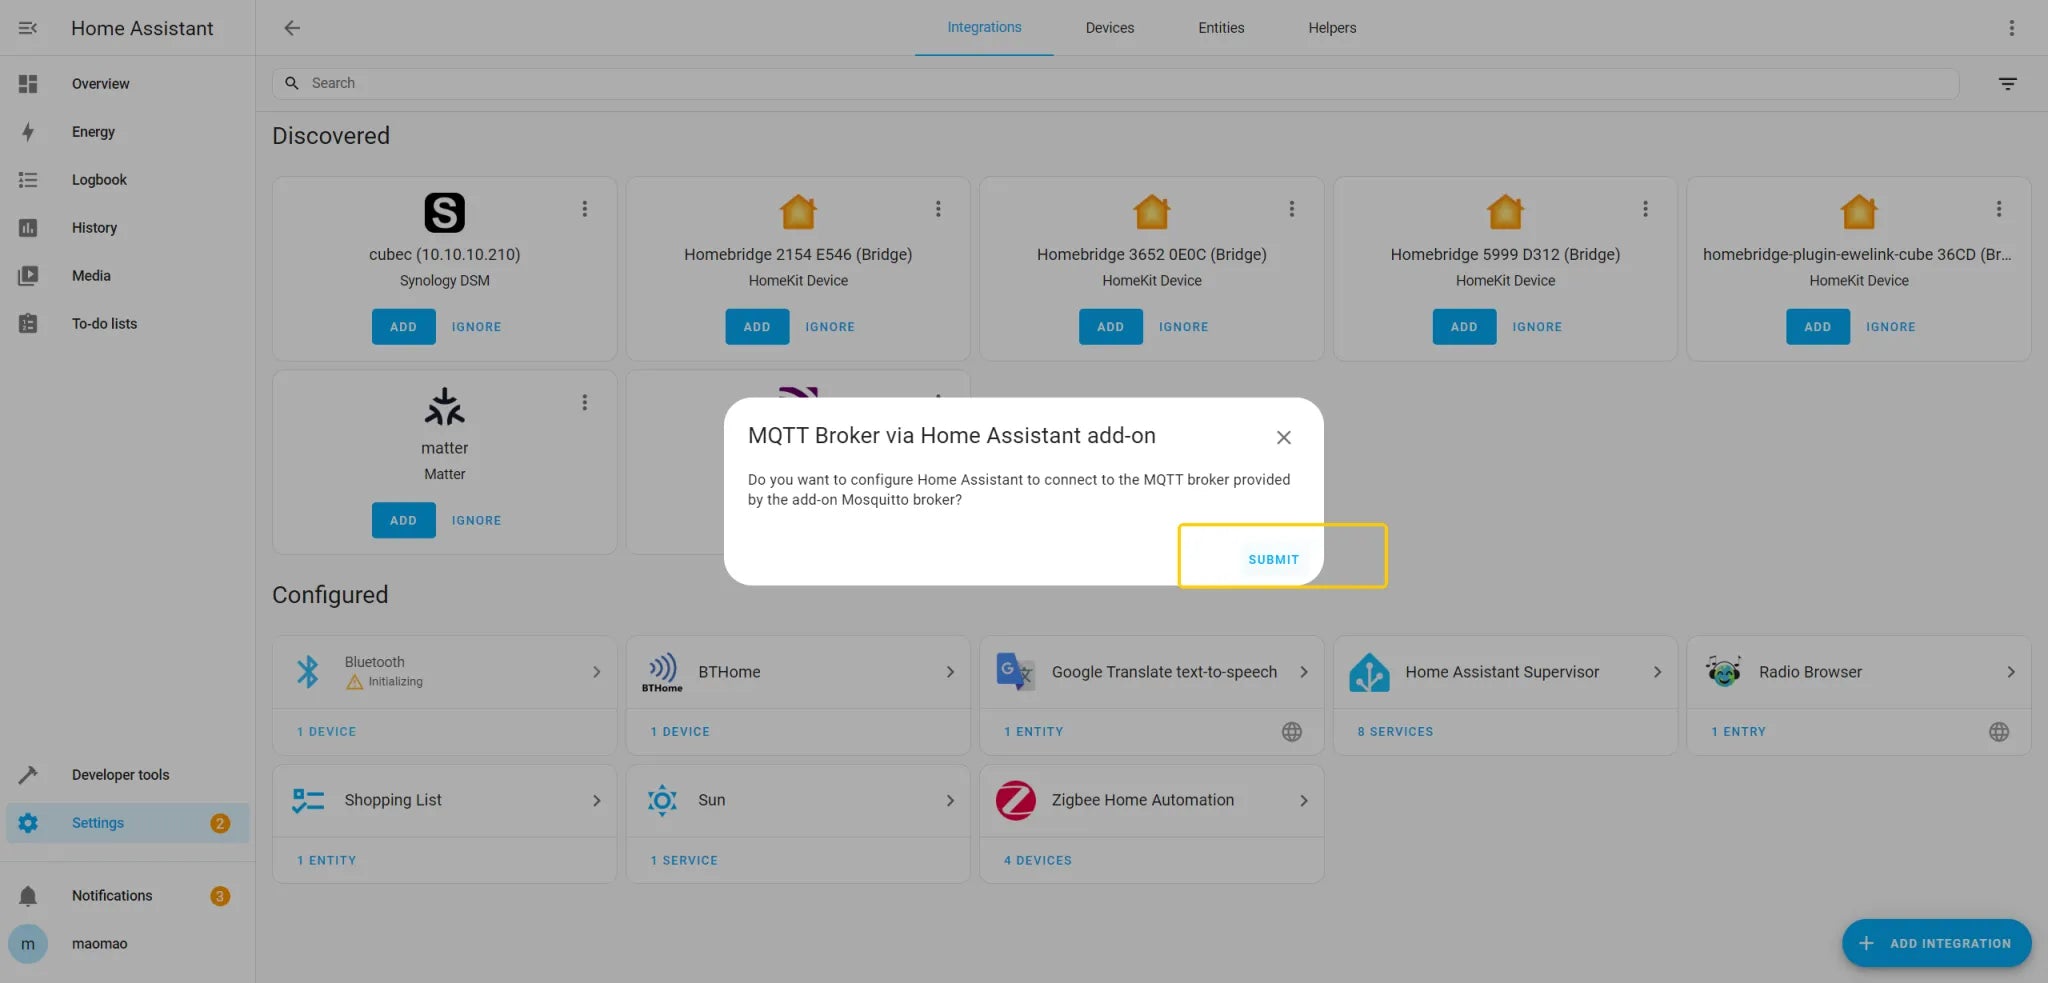Open Homebridge 3652 0E0C card options

click(x=1292, y=209)
